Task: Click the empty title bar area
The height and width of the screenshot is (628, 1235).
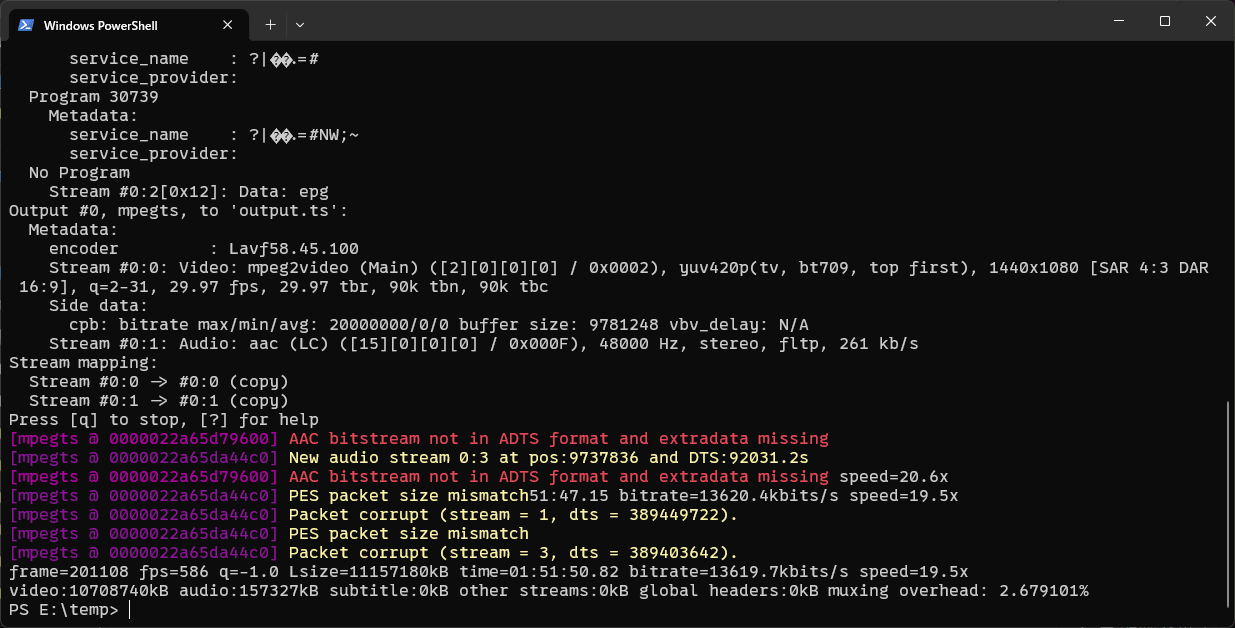Action: tap(700, 22)
